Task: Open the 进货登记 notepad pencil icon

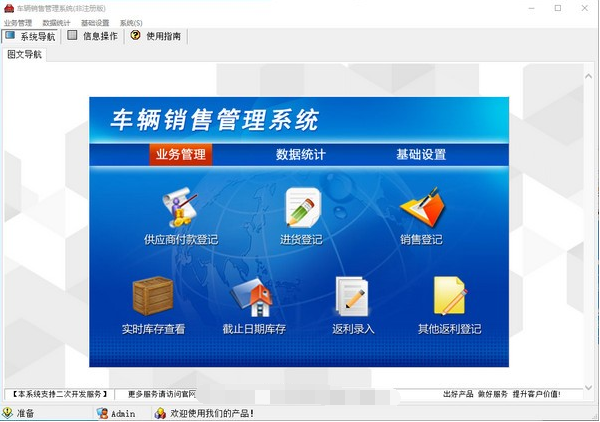Action: pyautogui.click(x=303, y=207)
